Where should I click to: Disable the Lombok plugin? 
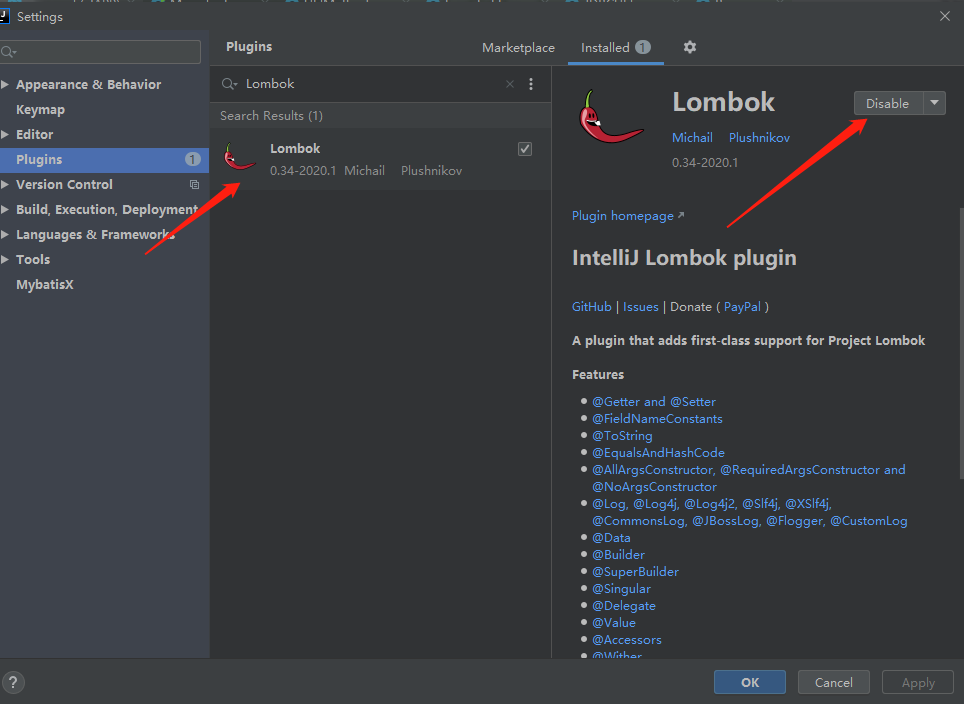click(x=888, y=103)
